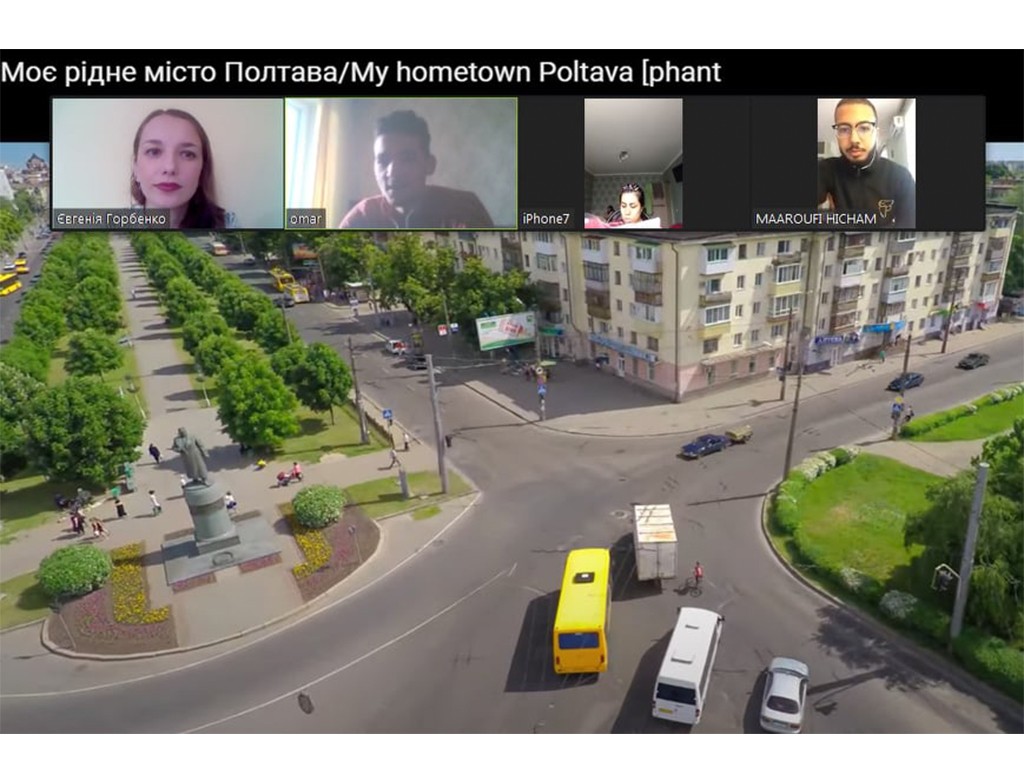Click the blue car in the intersection

click(705, 446)
